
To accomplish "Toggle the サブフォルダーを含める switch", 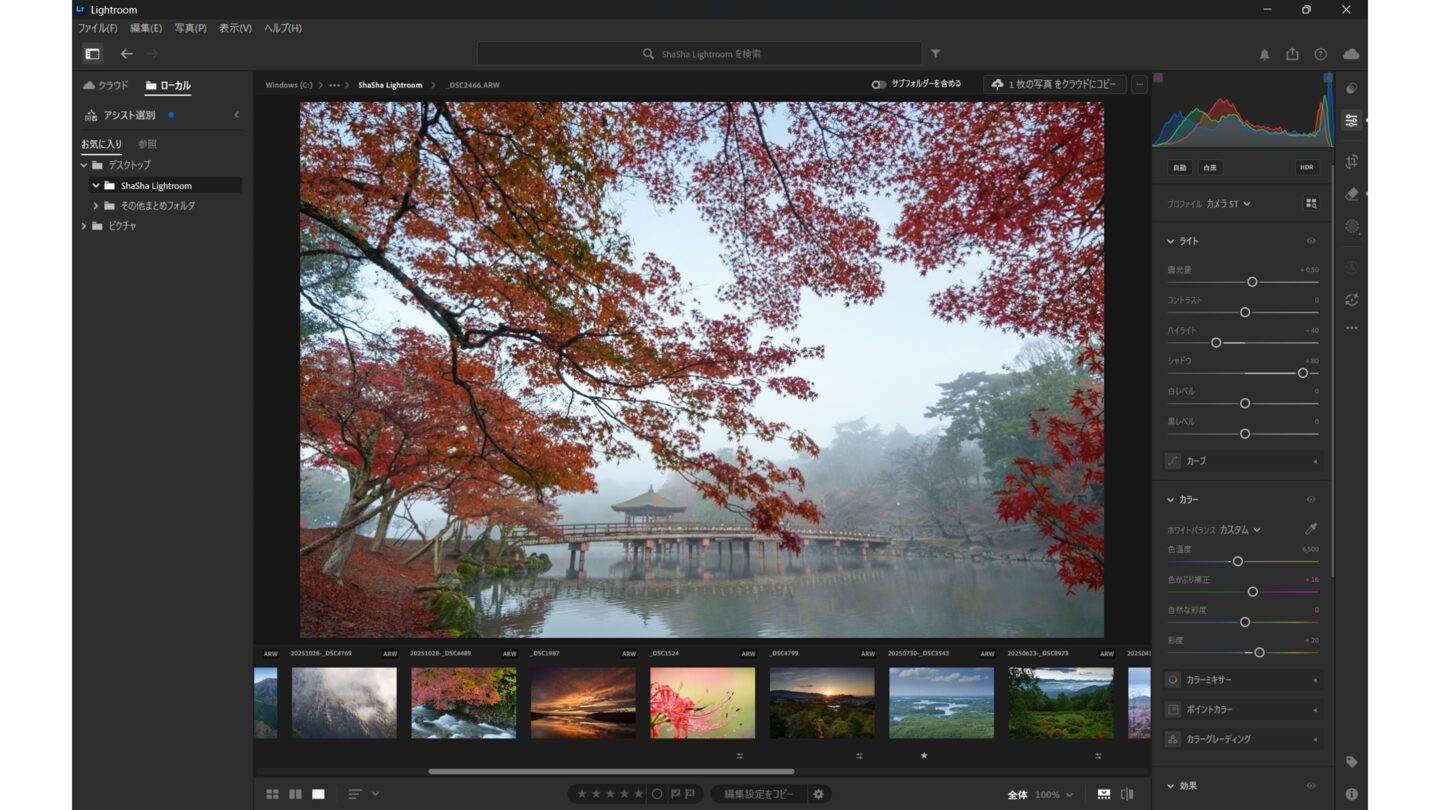I will pyautogui.click(x=878, y=85).
